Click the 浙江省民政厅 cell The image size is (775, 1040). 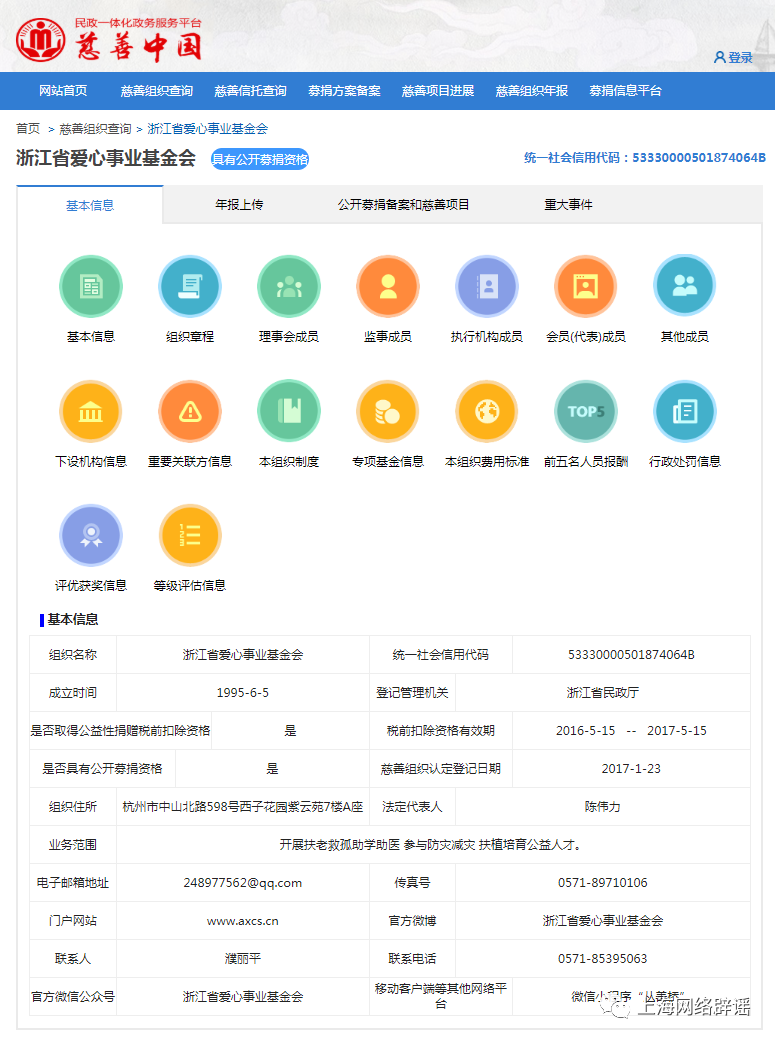pos(602,692)
